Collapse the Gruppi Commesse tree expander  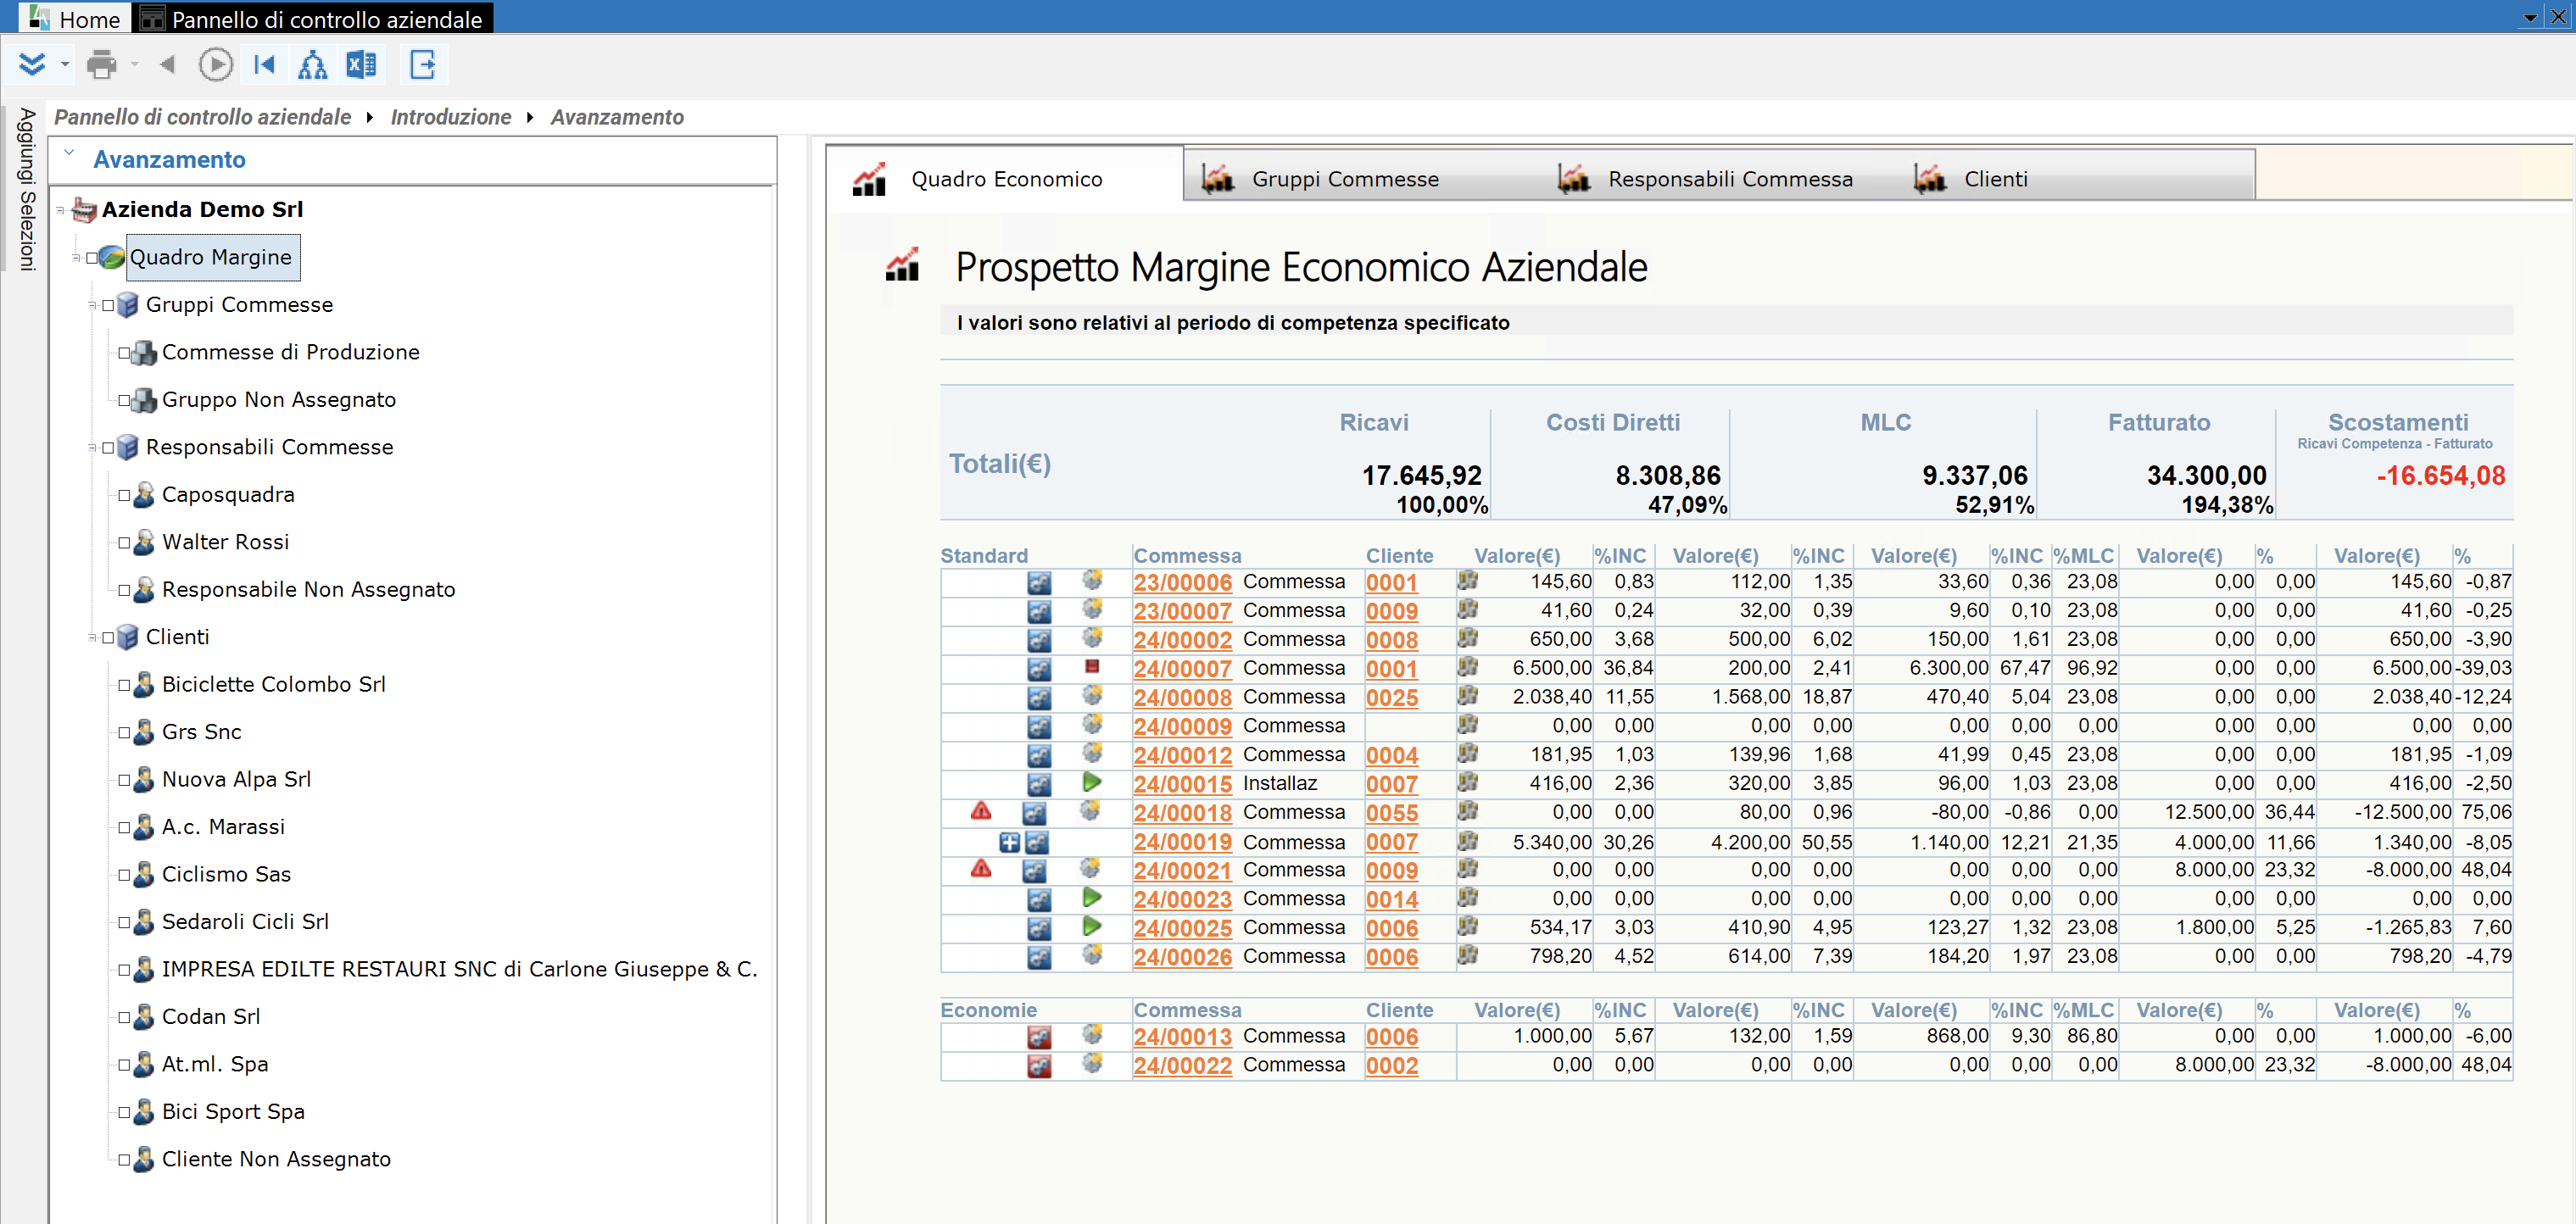click(92, 305)
